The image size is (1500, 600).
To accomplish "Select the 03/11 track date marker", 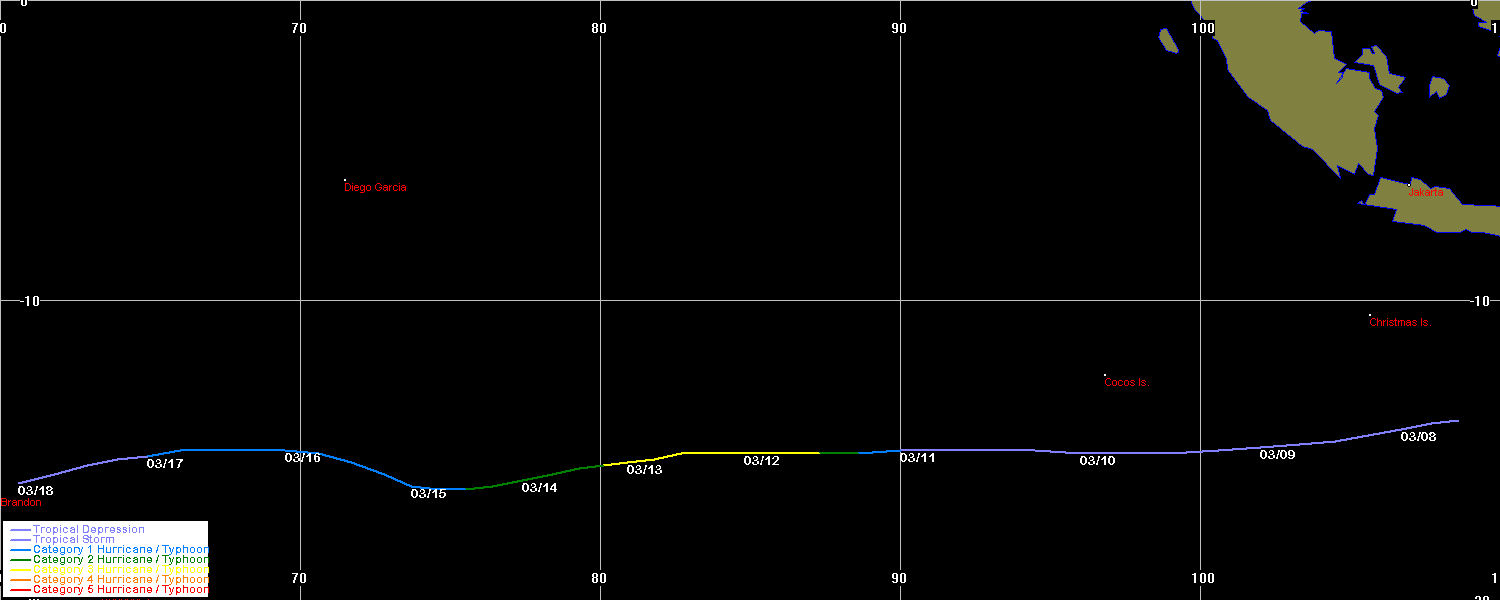I will click(917, 458).
